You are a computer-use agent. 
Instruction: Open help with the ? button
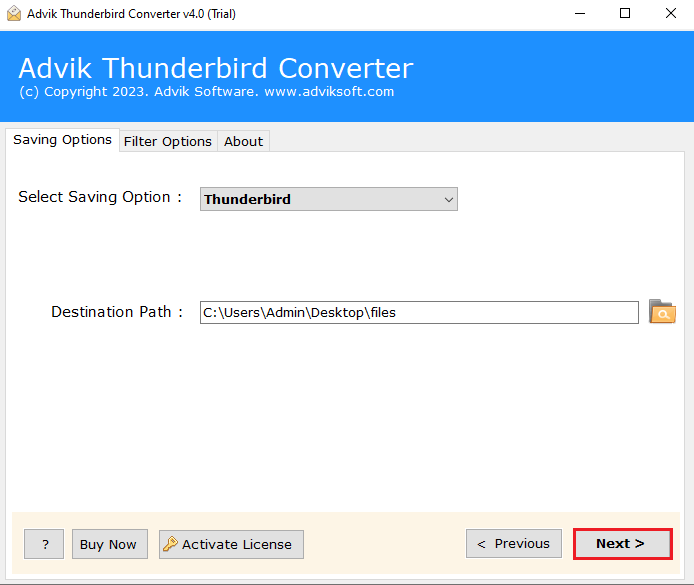[44, 544]
